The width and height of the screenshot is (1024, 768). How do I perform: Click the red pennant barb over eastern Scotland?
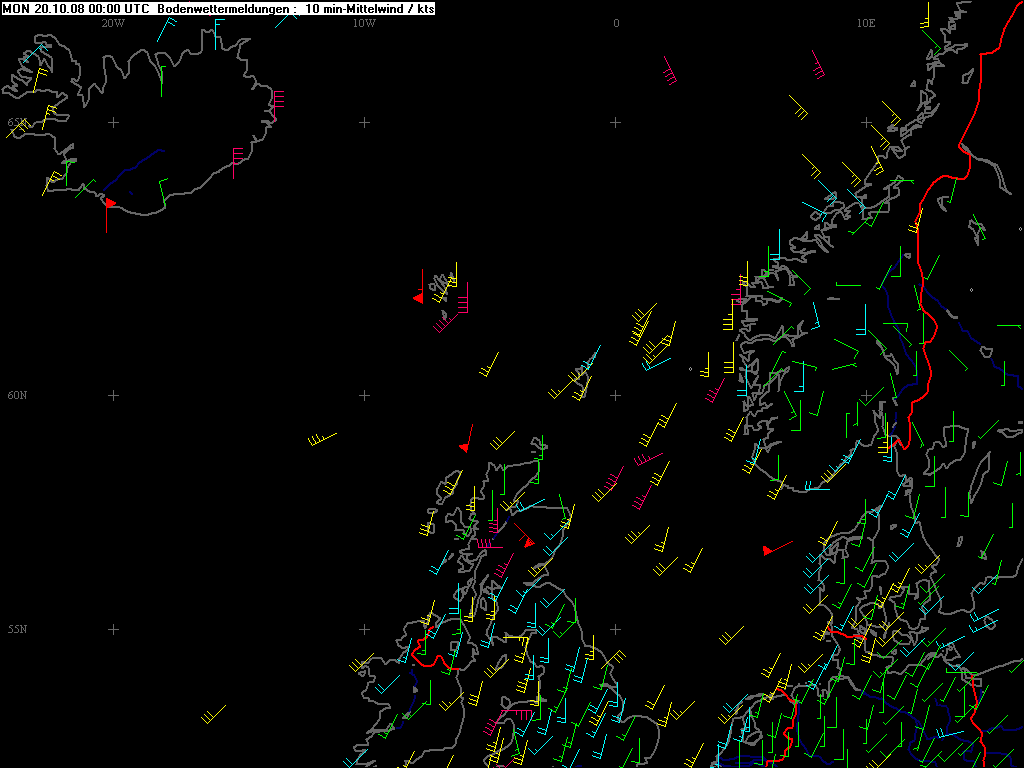click(x=524, y=536)
